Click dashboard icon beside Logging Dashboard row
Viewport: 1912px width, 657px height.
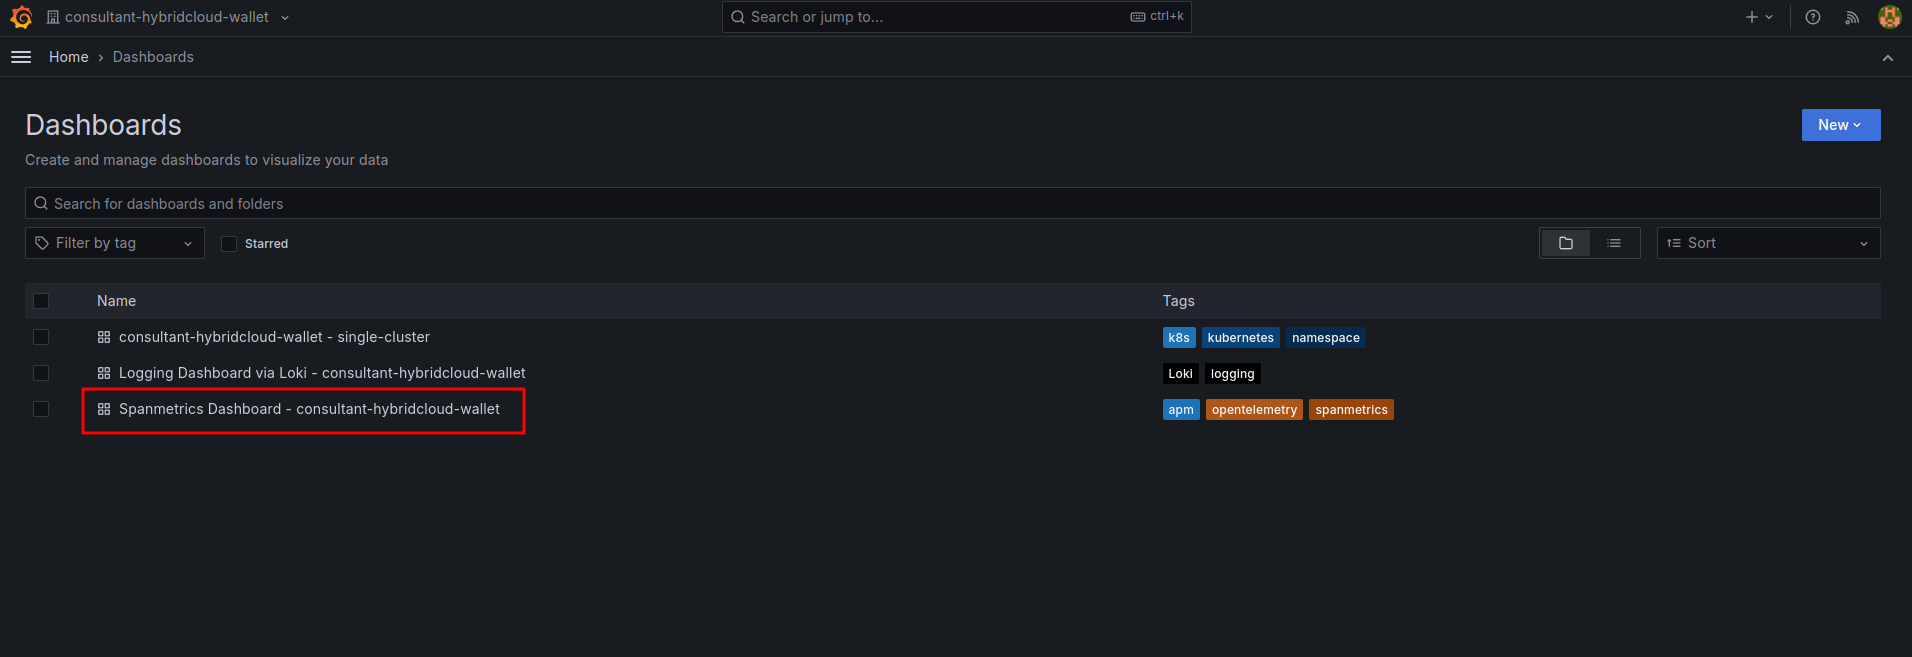(104, 373)
